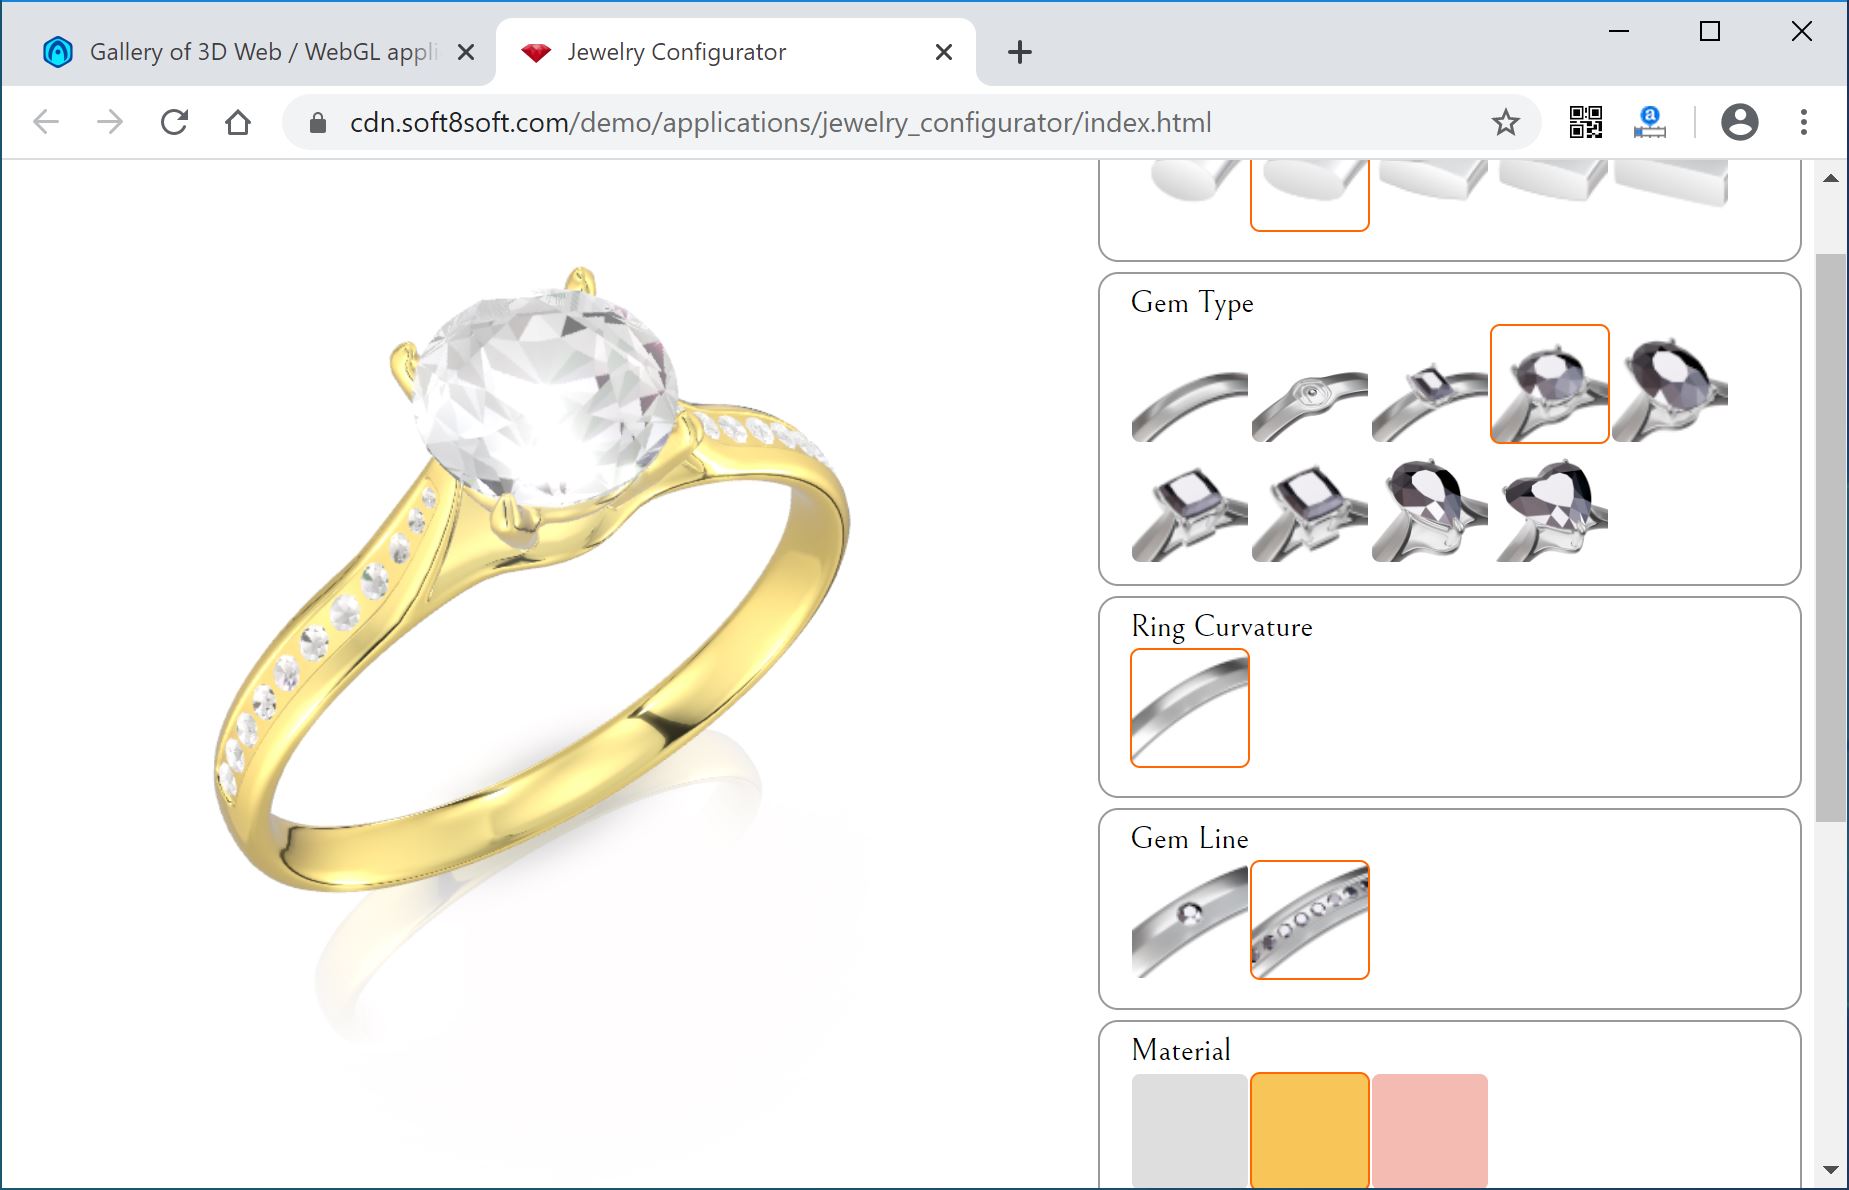Image resolution: width=1849 pixels, height=1190 pixels.
Task: Open the Chrome three-dot menu
Action: [1804, 122]
